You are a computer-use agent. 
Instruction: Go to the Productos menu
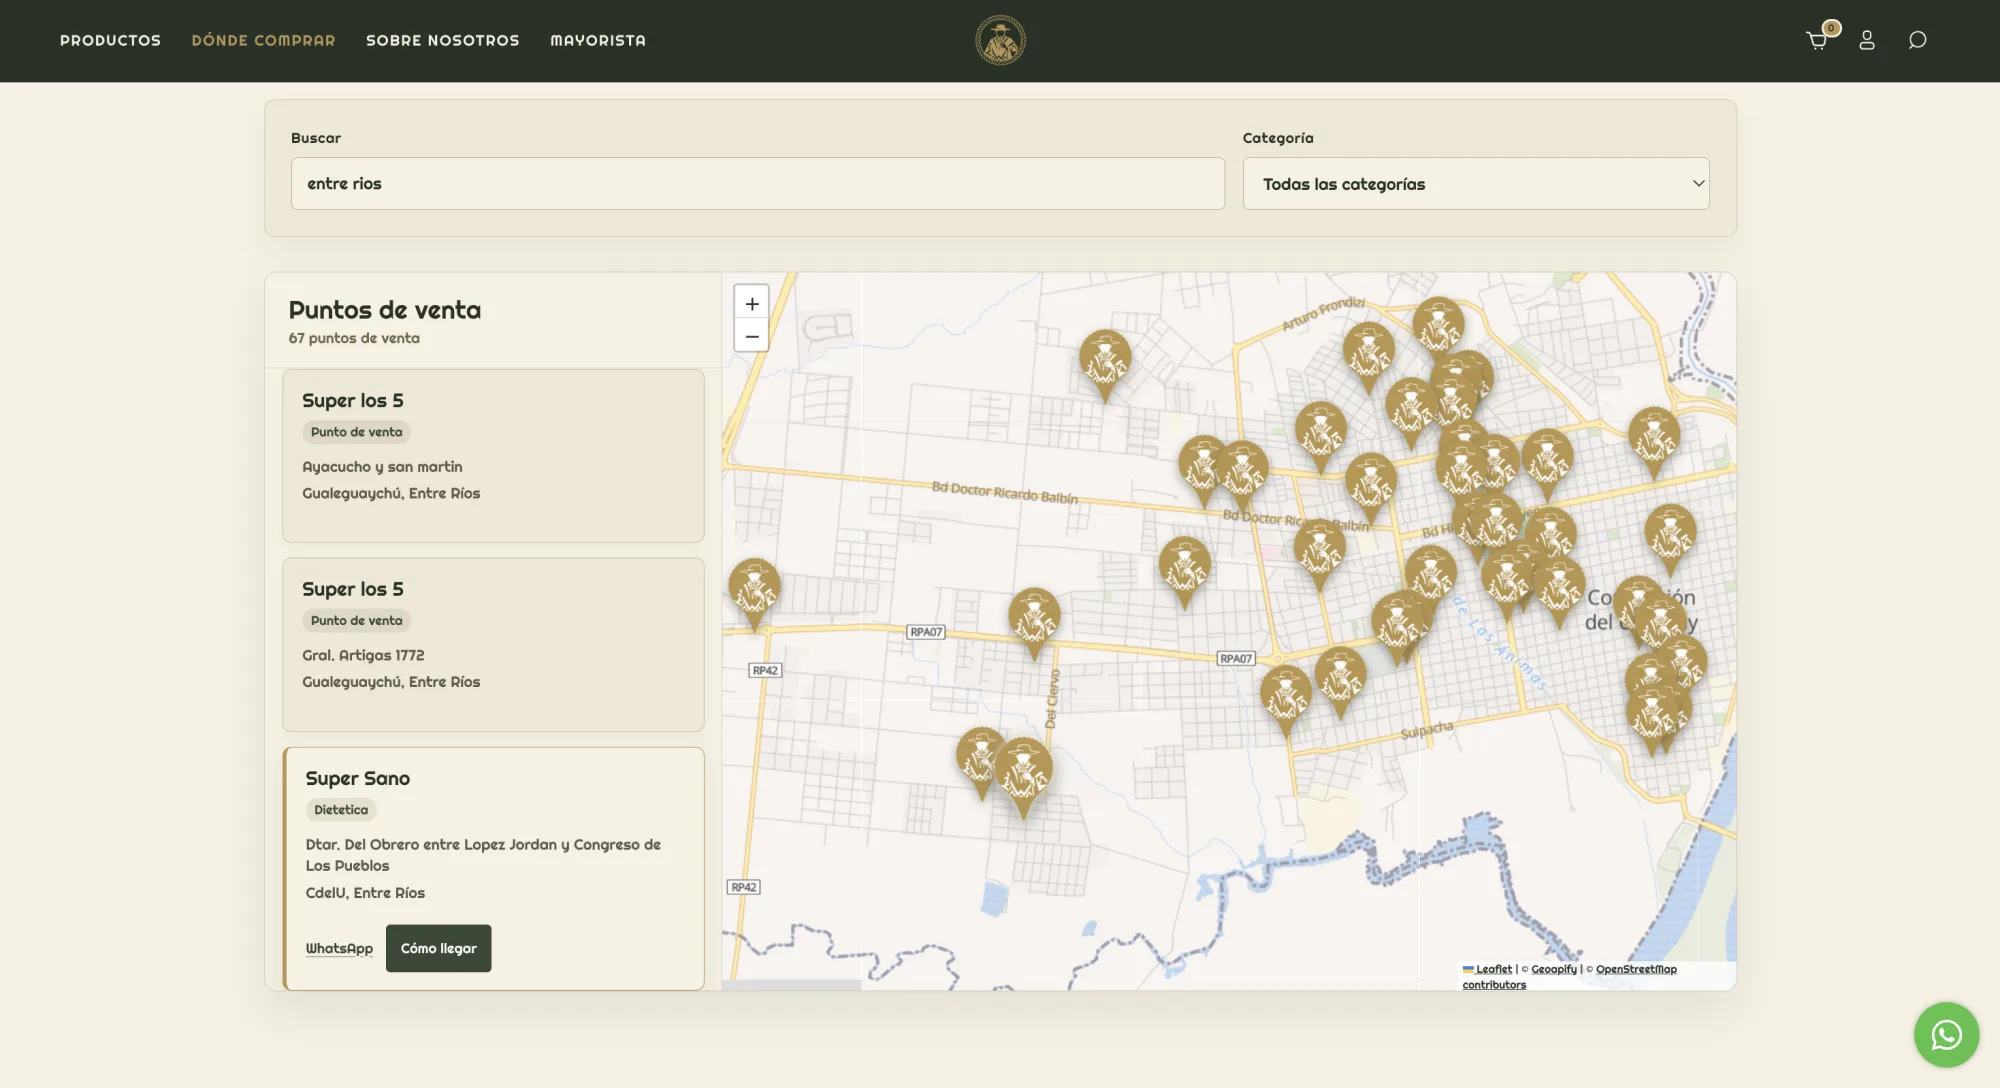(x=110, y=41)
